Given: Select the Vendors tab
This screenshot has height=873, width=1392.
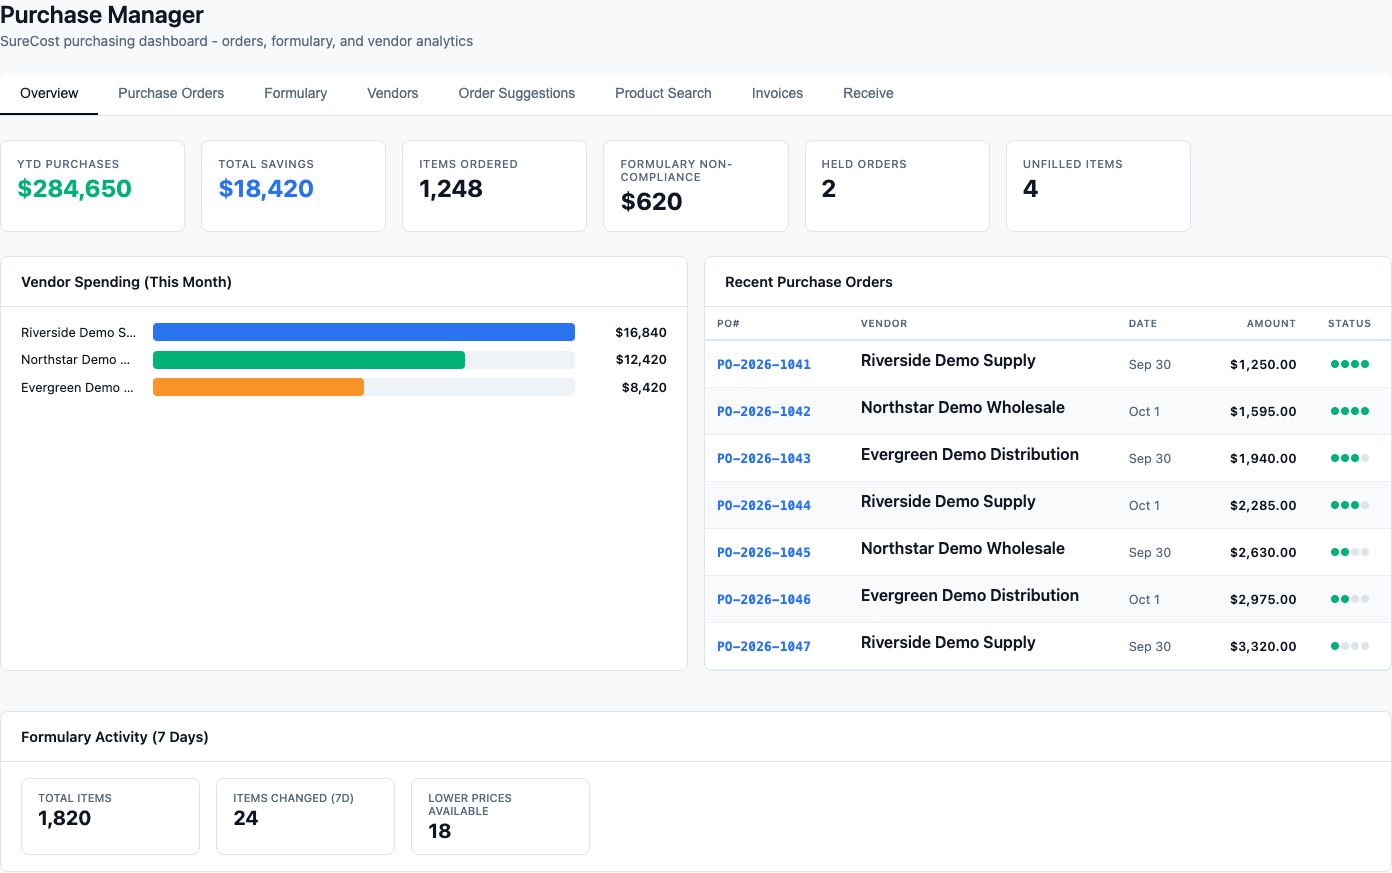Looking at the screenshot, I should pyautogui.click(x=392, y=93).
